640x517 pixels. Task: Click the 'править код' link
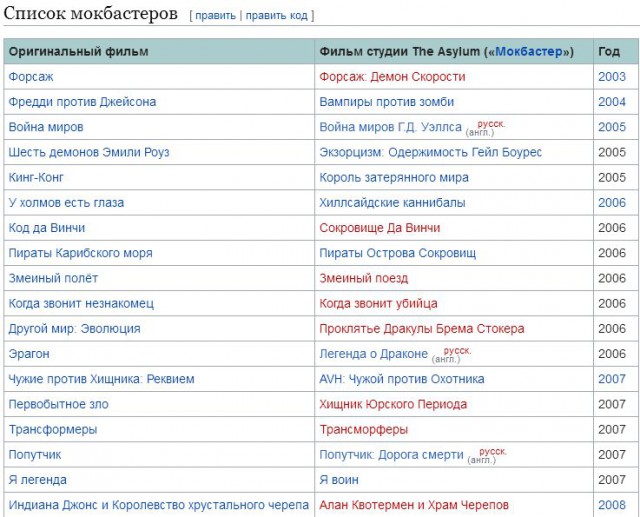[277, 16]
